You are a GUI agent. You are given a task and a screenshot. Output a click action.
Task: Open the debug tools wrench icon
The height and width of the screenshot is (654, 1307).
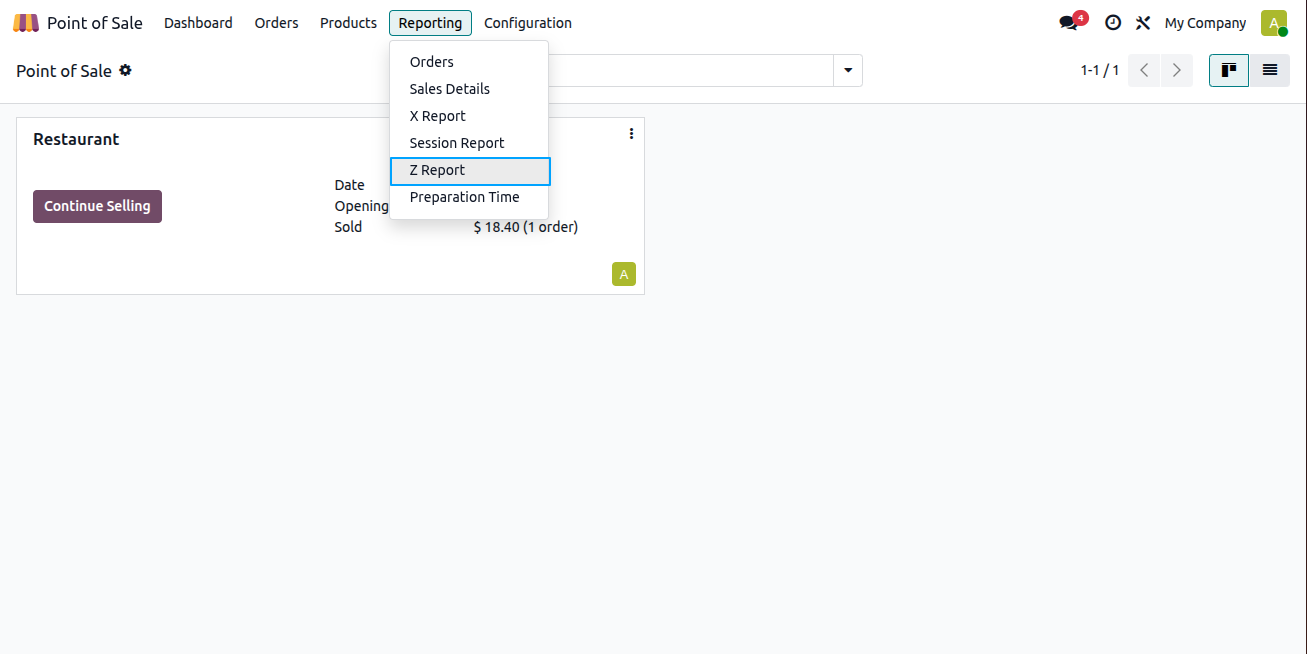[x=1143, y=23]
